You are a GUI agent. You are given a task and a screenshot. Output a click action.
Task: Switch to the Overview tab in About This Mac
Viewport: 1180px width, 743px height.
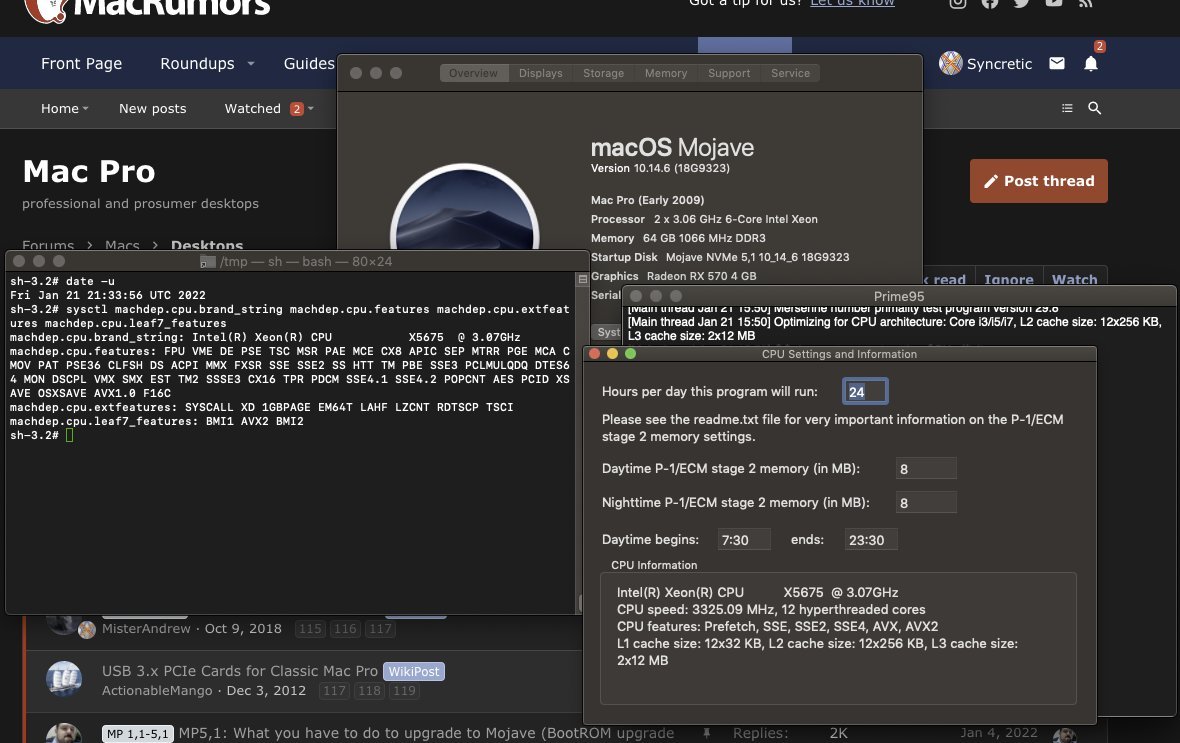click(473, 73)
